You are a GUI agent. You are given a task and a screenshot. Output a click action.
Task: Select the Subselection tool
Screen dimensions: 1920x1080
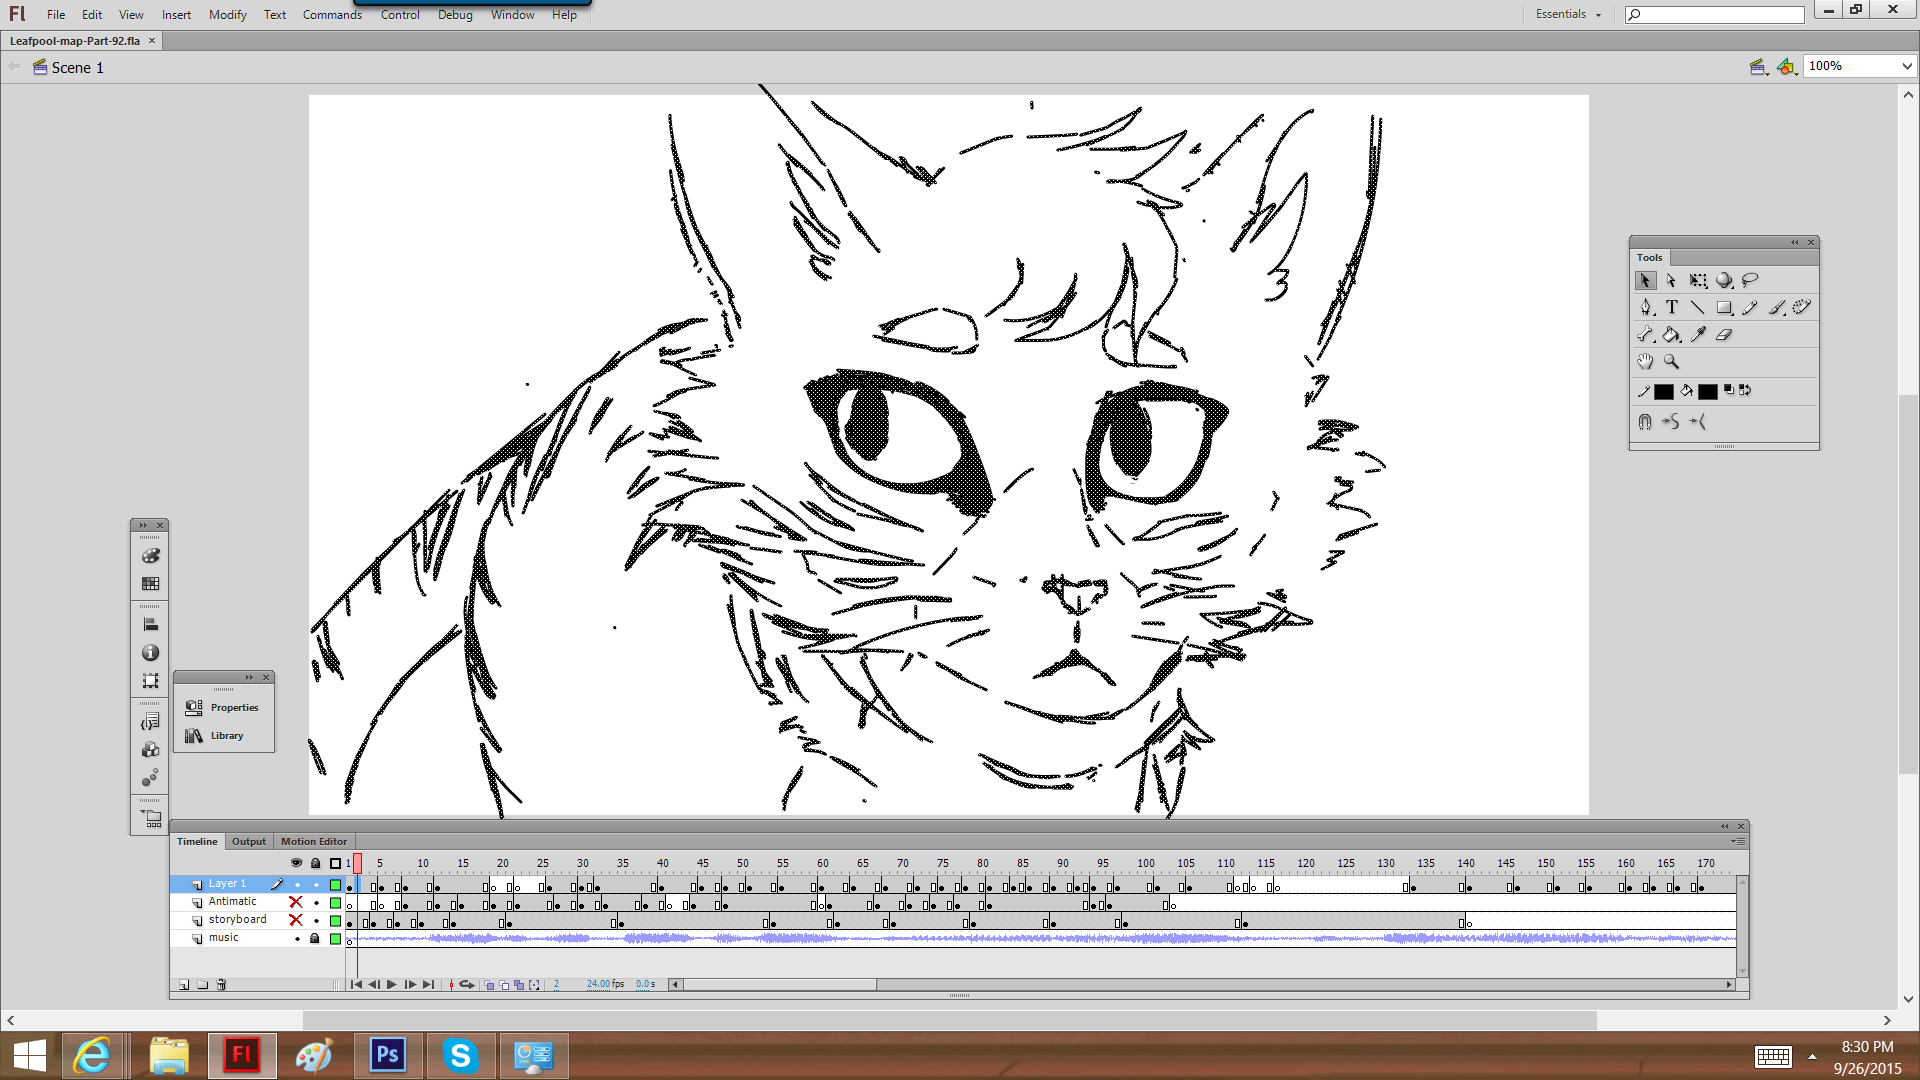pos(1671,281)
